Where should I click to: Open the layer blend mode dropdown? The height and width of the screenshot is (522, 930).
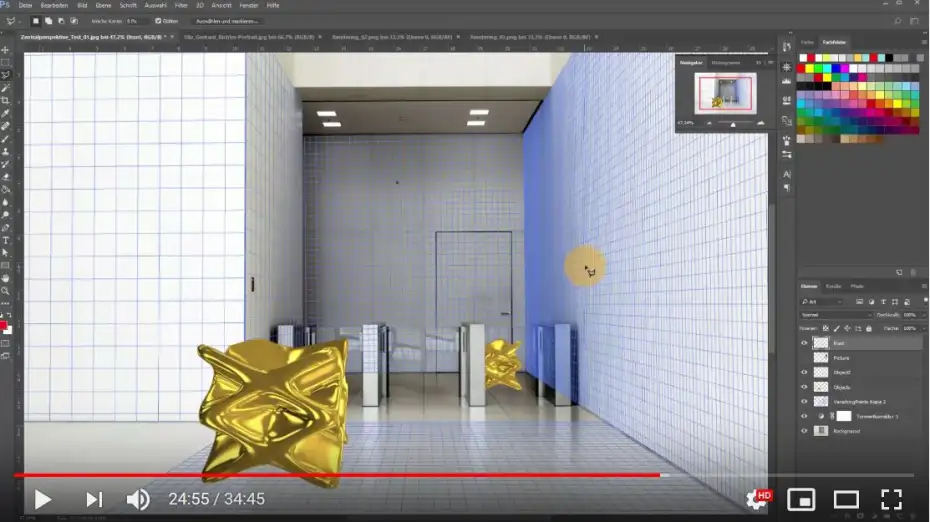pyautogui.click(x=836, y=315)
